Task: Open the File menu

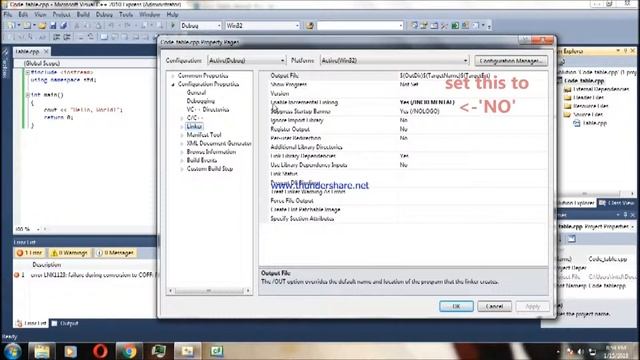Action: point(7,14)
